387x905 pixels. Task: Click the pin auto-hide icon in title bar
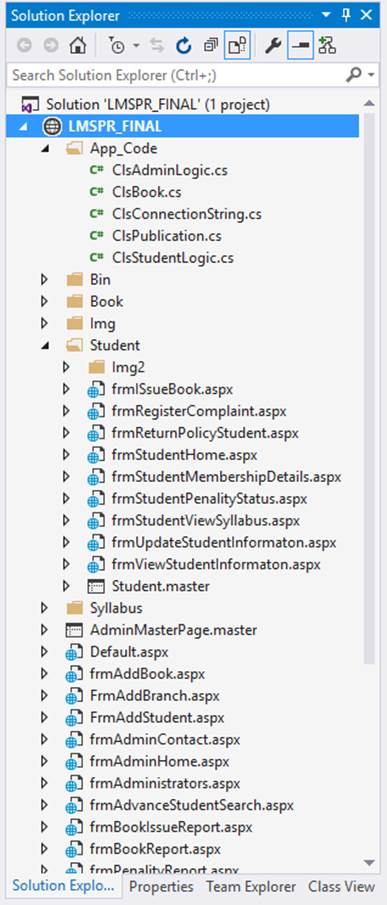(346, 15)
